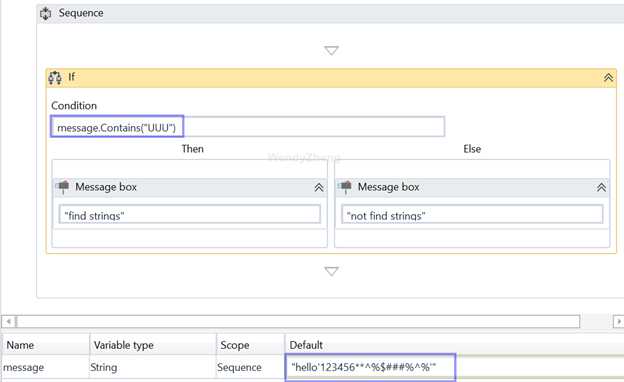Select the Else Message box title
Image resolution: width=624 pixels, height=382 pixels.
[388, 187]
